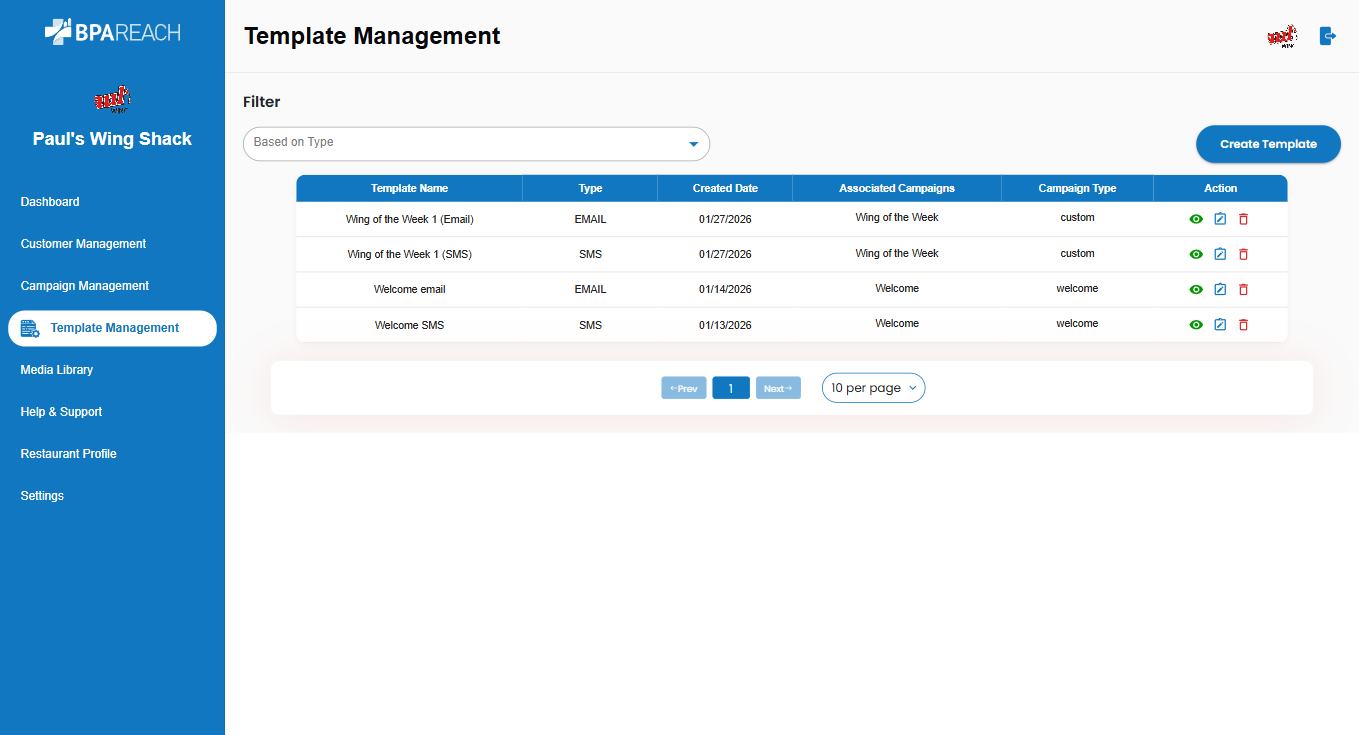The image size is (1359, 735).
Task: Click the restaurant logo in the header
Action: click(1281, 37)
